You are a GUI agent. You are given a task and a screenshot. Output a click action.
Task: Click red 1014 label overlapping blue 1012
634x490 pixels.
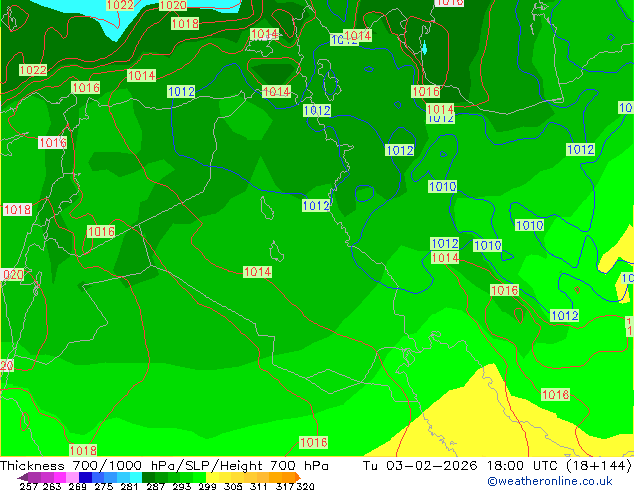[357, 36]
